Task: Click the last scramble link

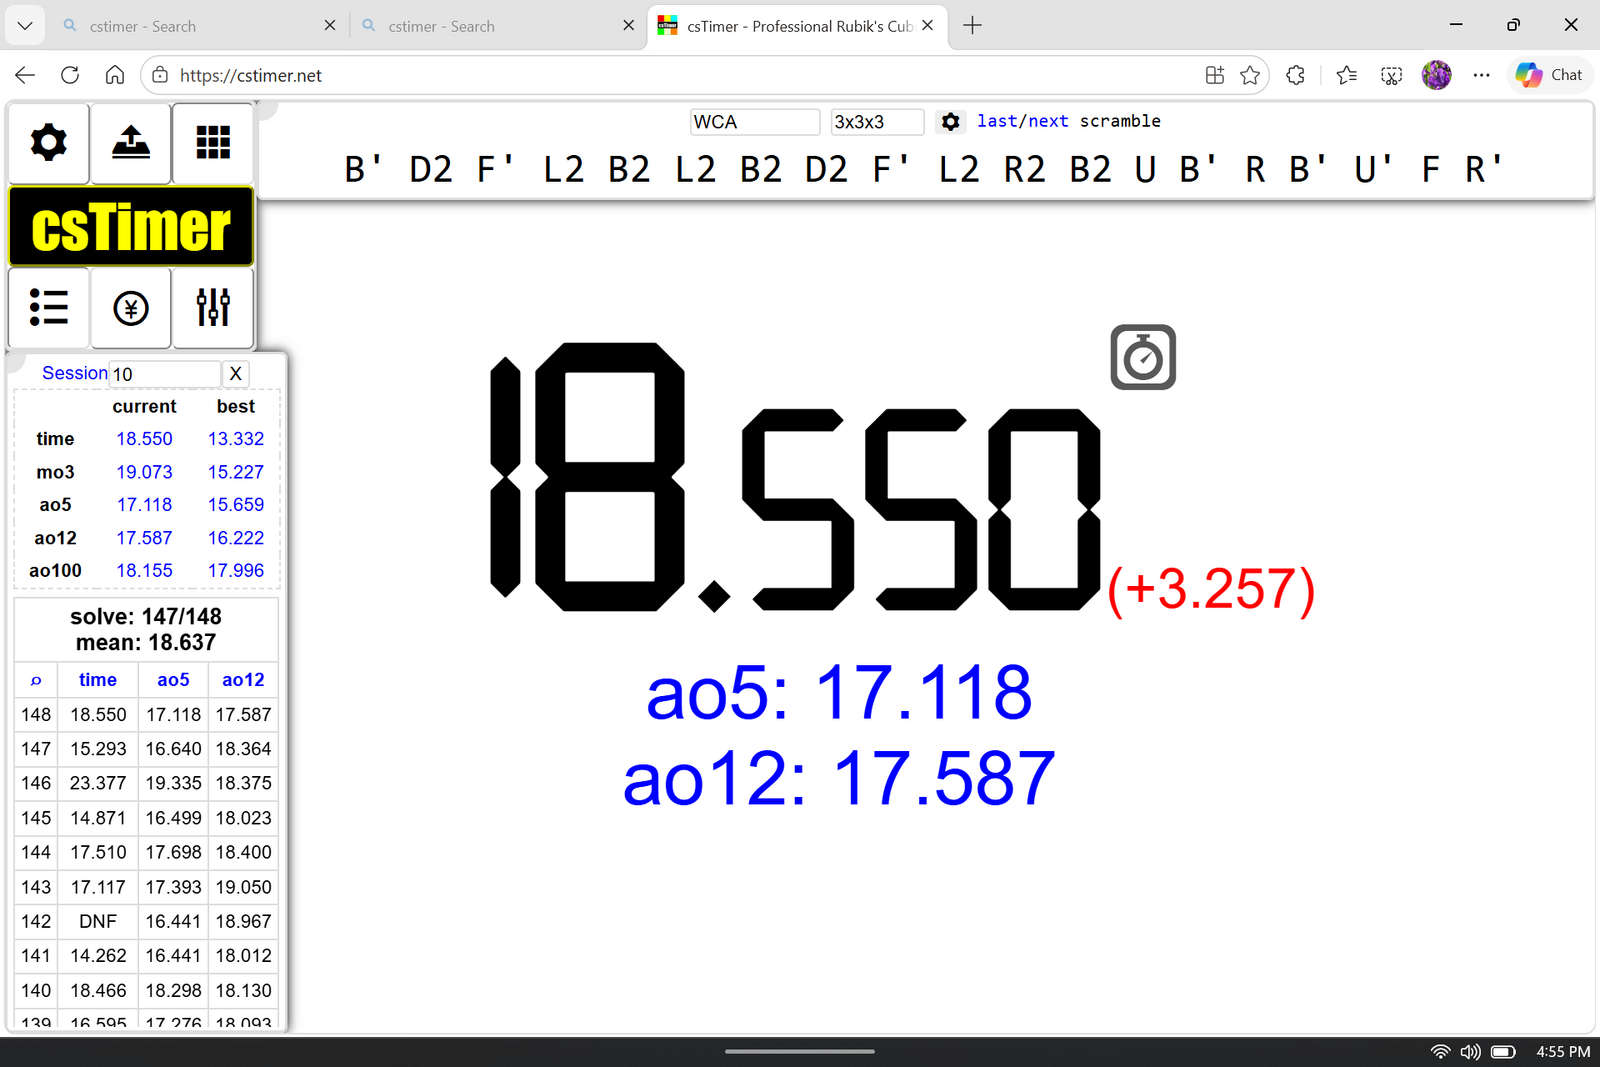Action: tap(996, 121)
